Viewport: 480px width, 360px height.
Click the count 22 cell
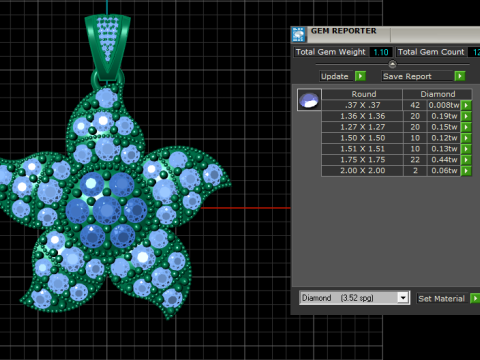pos(415,160)
